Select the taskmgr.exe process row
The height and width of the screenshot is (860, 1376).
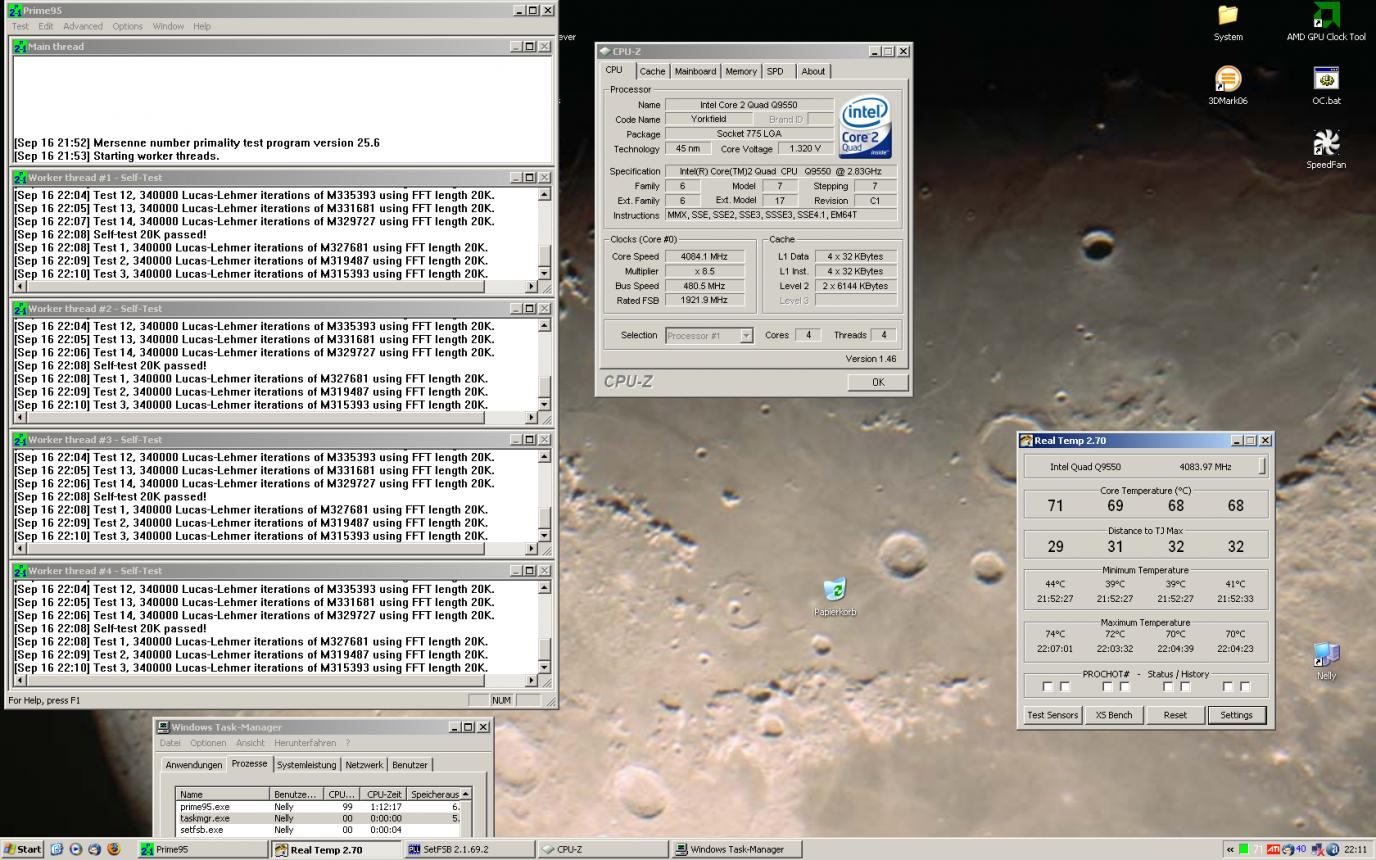pos(318,818)
